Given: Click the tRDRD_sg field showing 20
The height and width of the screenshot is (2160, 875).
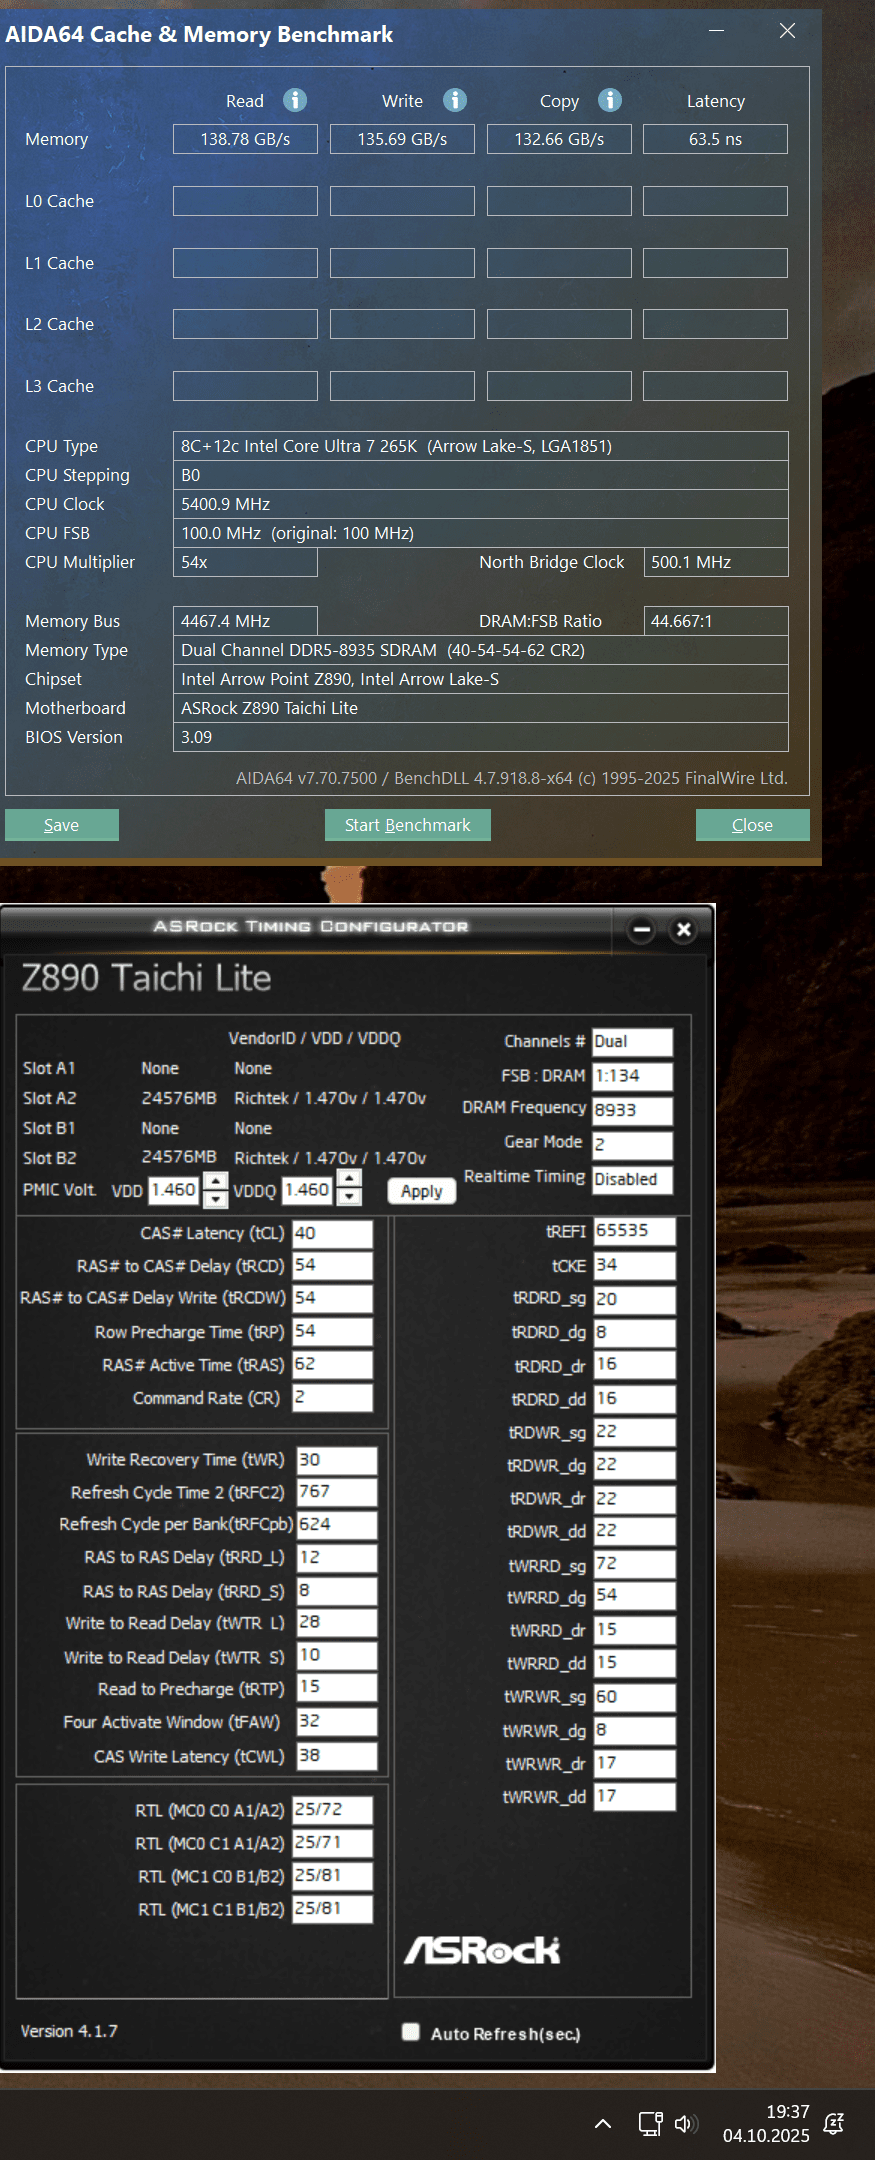Looking at the screenshot, I should (x=635, y=1300).
